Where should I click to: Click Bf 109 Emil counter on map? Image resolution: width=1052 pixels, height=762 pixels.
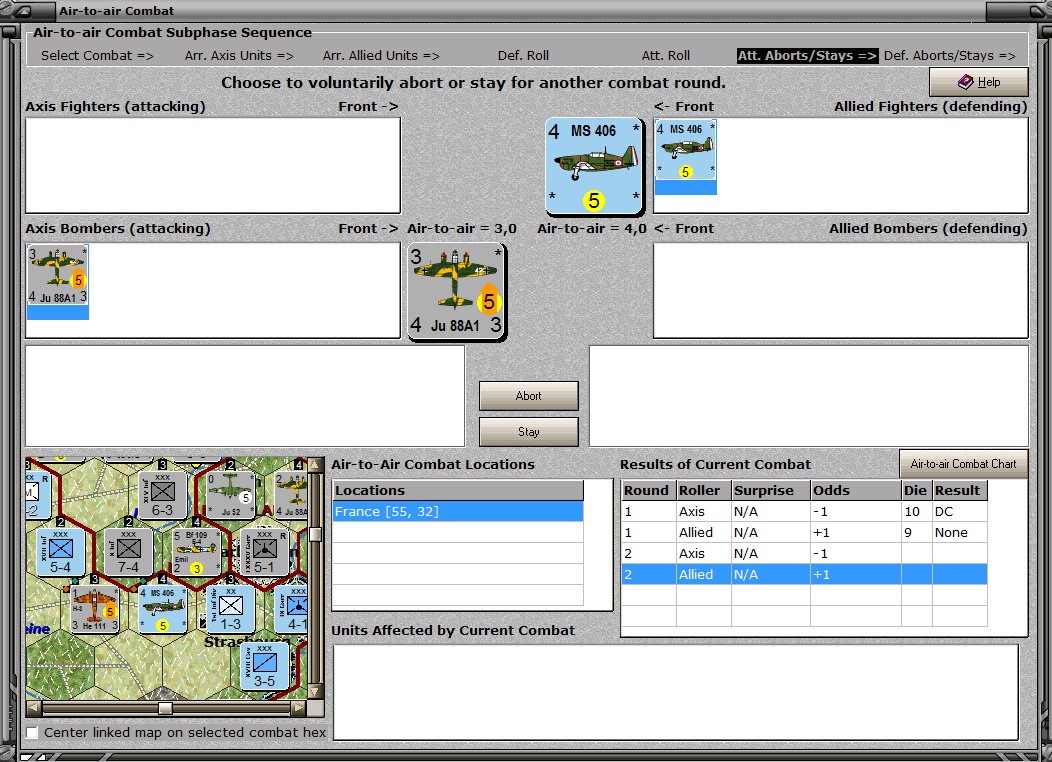[x=196, y=552]
